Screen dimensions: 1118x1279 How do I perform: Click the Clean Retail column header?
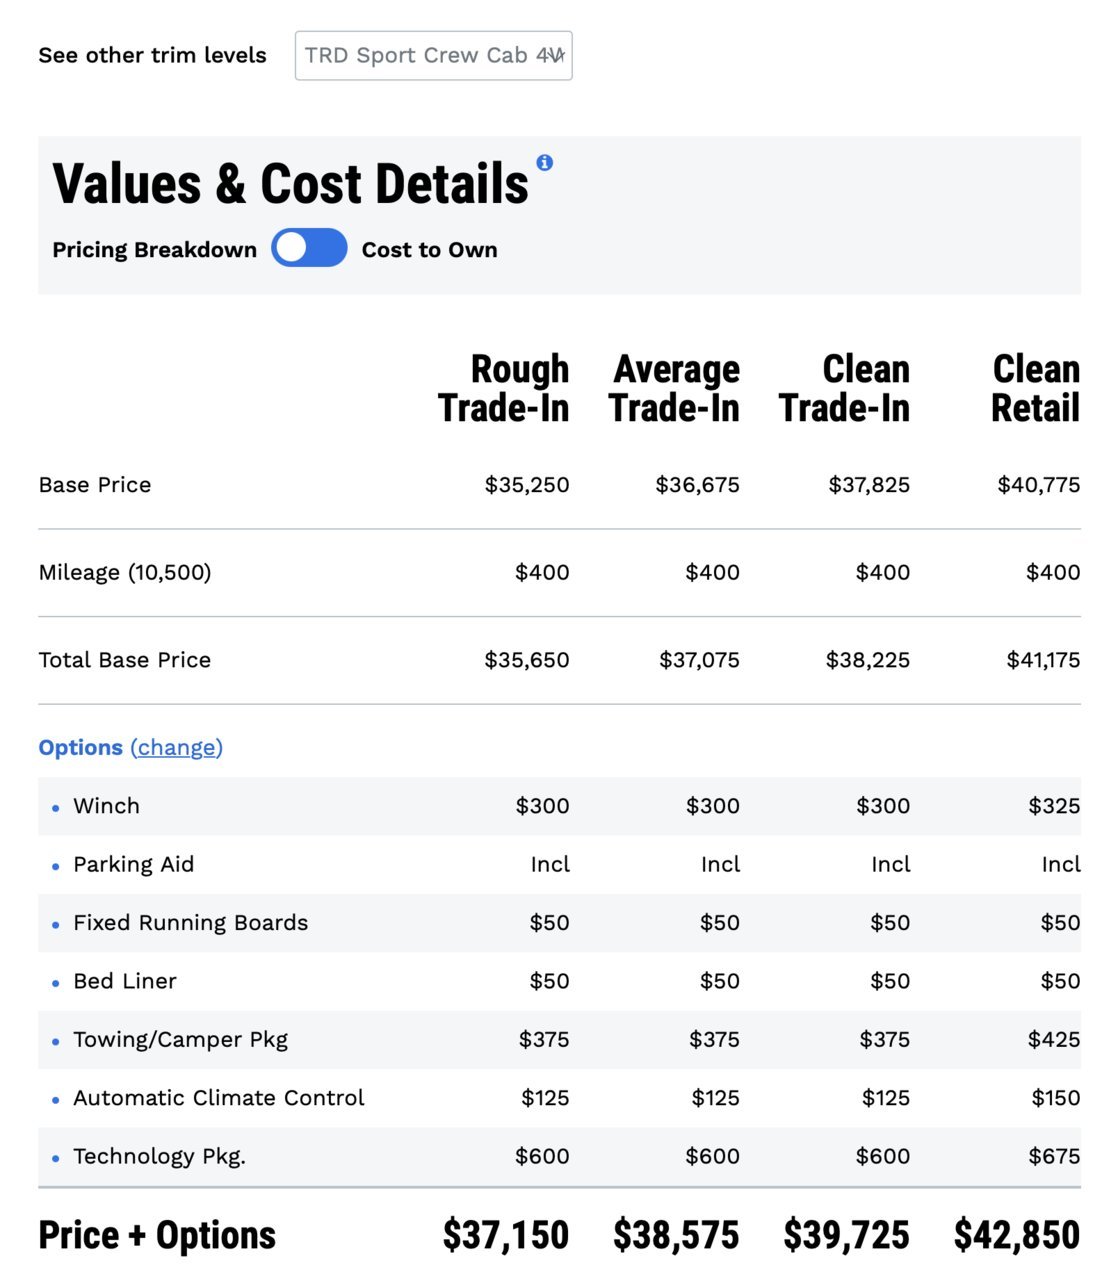pyautogui.click(x=1035, y=388)
